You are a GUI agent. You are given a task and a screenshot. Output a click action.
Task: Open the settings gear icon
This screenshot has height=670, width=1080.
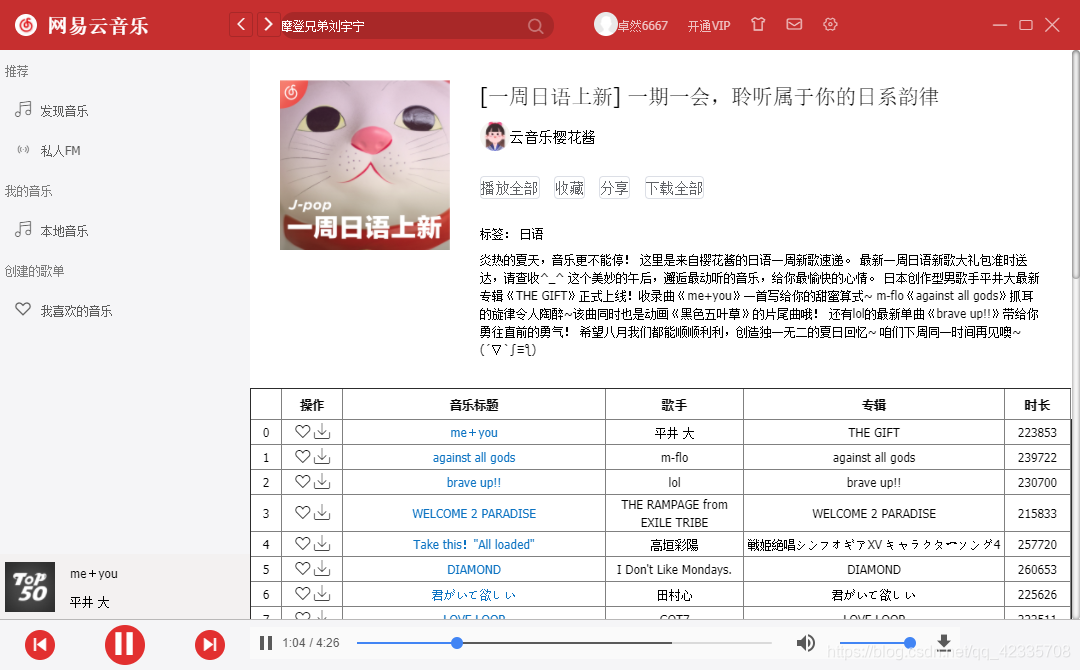click(830, 24)
